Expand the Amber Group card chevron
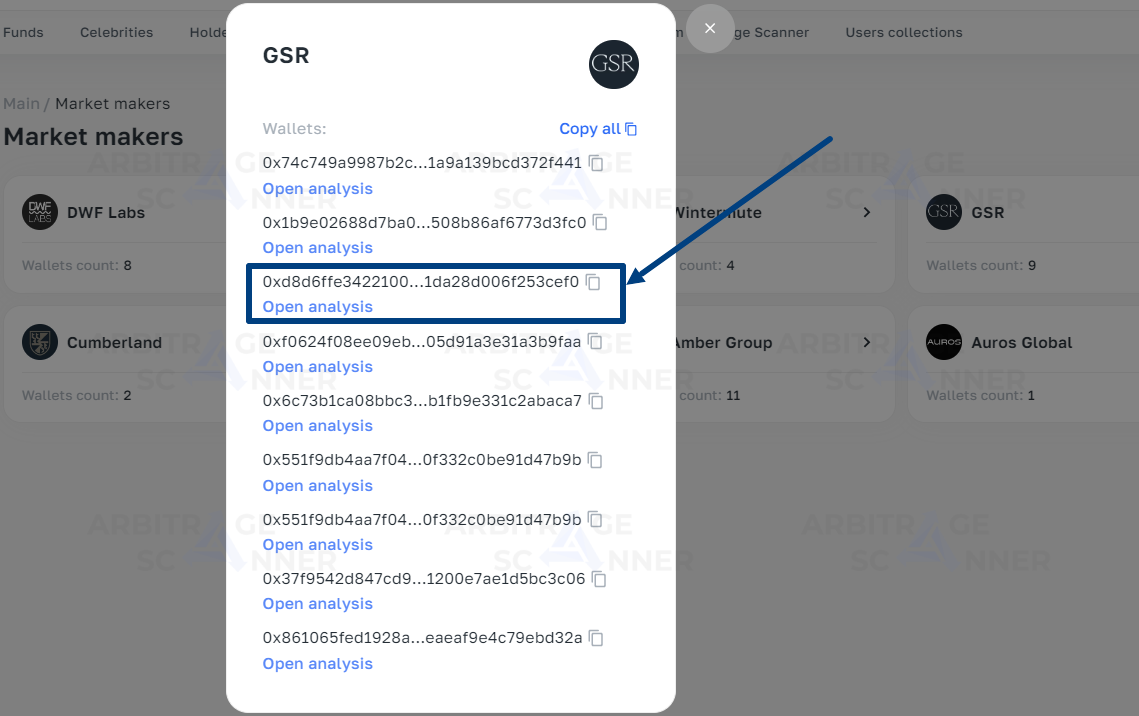 coord(867,342)
